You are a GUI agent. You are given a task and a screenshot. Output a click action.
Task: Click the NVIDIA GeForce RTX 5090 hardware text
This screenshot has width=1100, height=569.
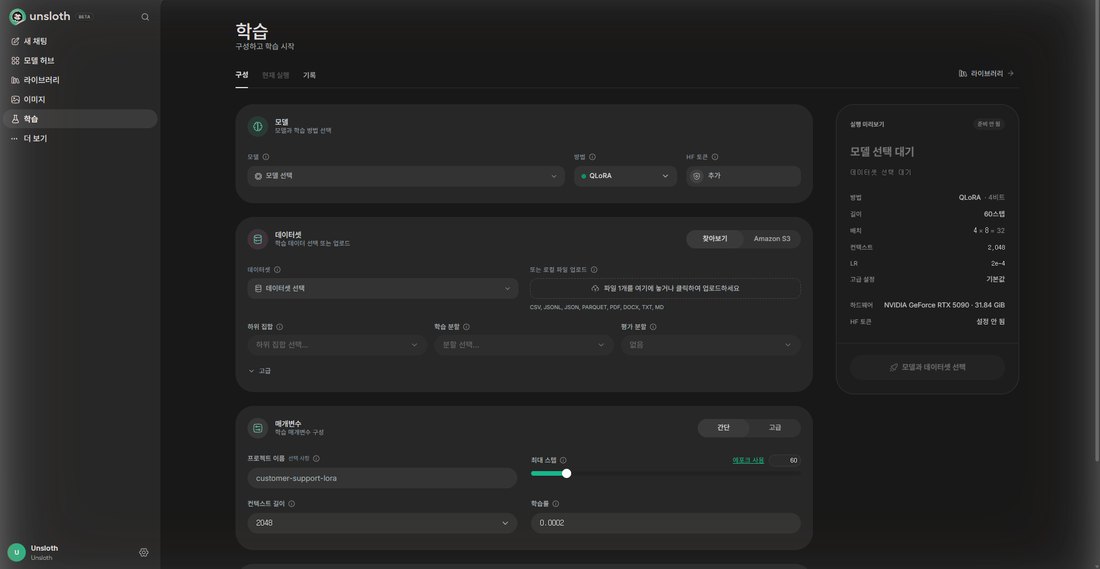coord(944,305)
